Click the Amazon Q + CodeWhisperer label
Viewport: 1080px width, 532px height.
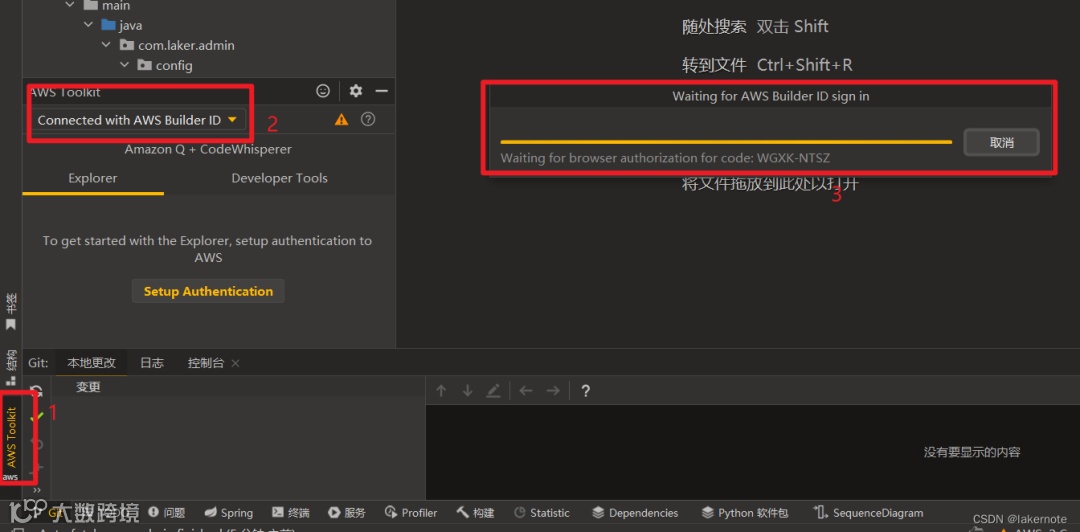(x=208, y=150)
